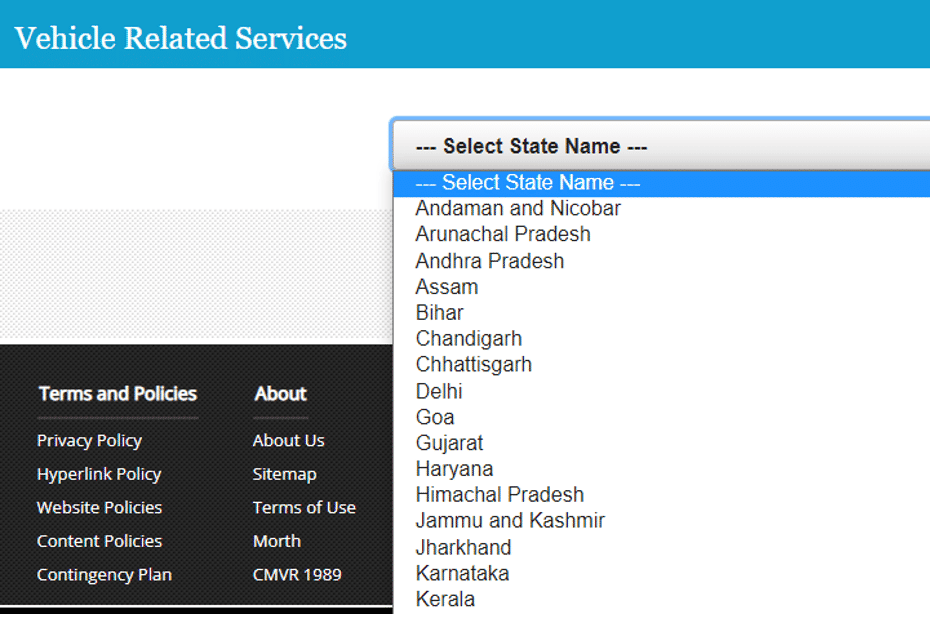930x620 pixels.
Task: Open the Hyperlink Policy link
Action: pos(99,475)
